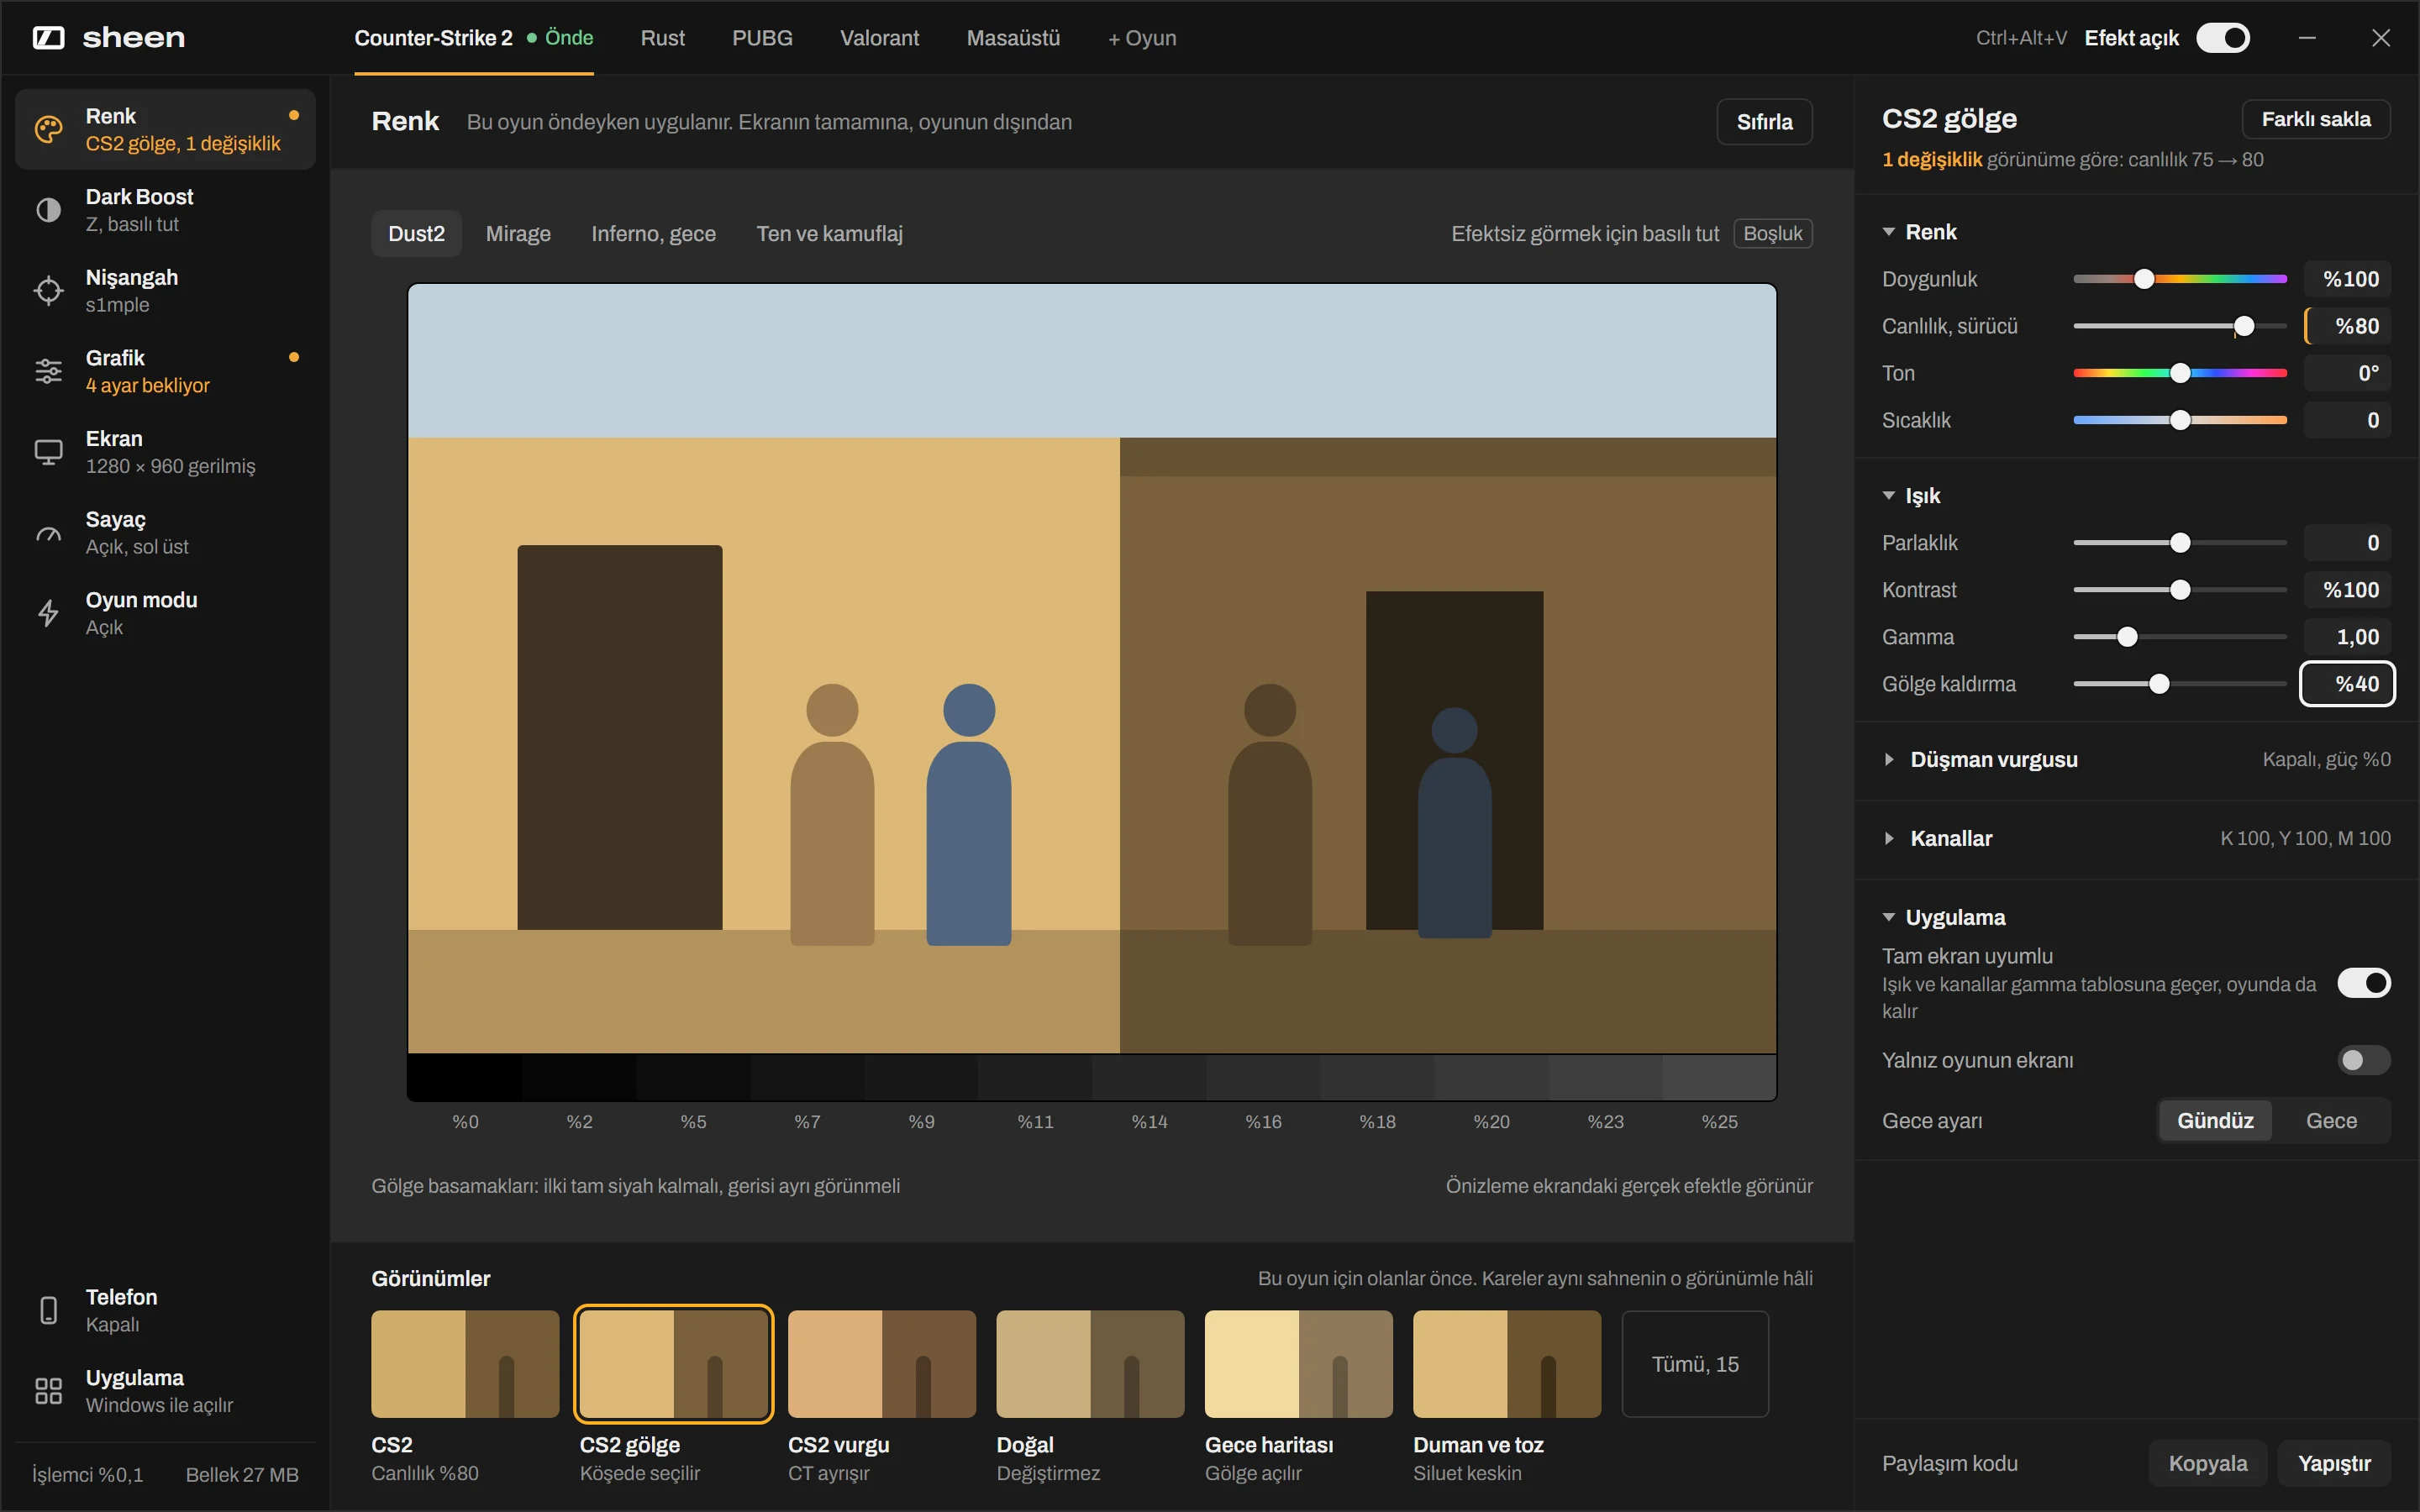Viewport: 2420px width, 1512px height.
Task: Open the Tümü, 15 views tile
Action: click(x=1695, y=1364)
